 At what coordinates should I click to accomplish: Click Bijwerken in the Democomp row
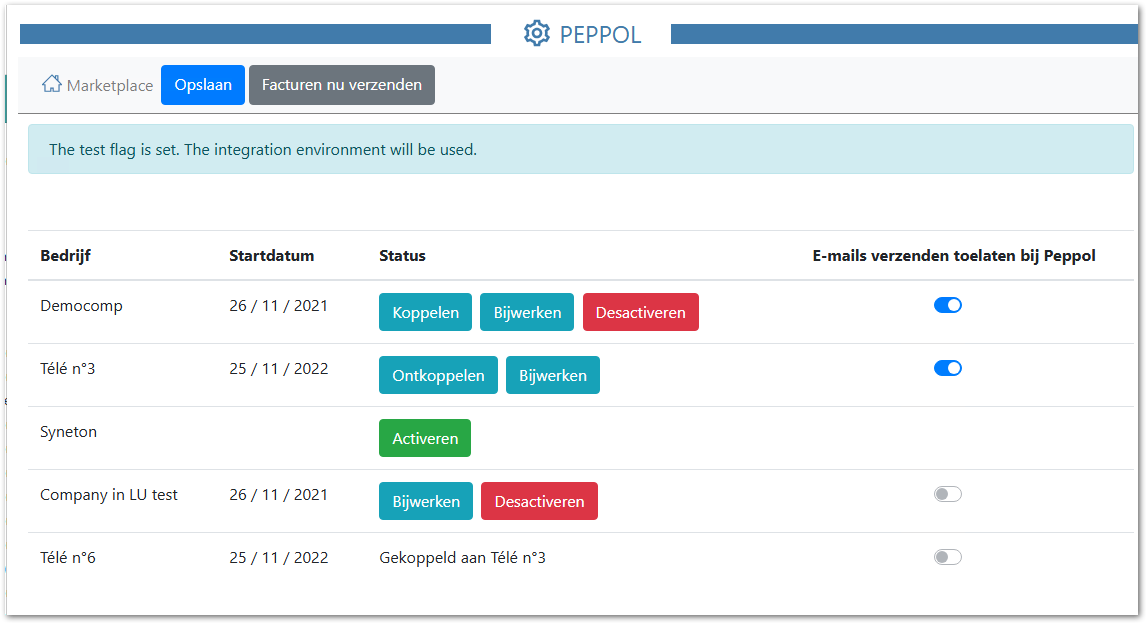(527, 312)
